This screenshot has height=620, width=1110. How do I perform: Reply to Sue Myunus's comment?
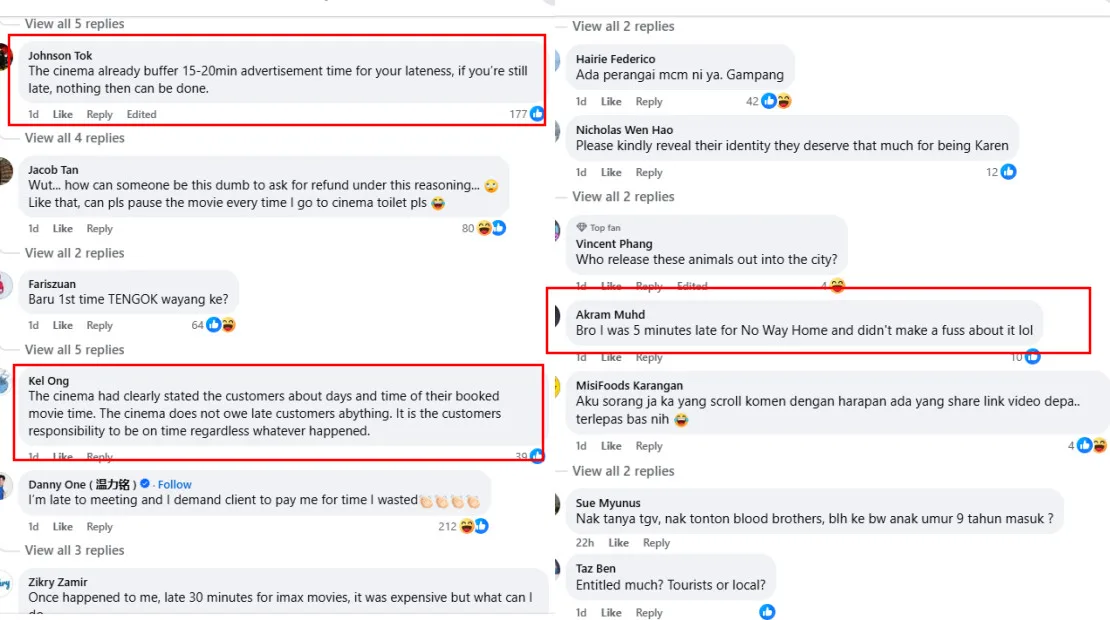pyautogui.click(x=656, y=543)
